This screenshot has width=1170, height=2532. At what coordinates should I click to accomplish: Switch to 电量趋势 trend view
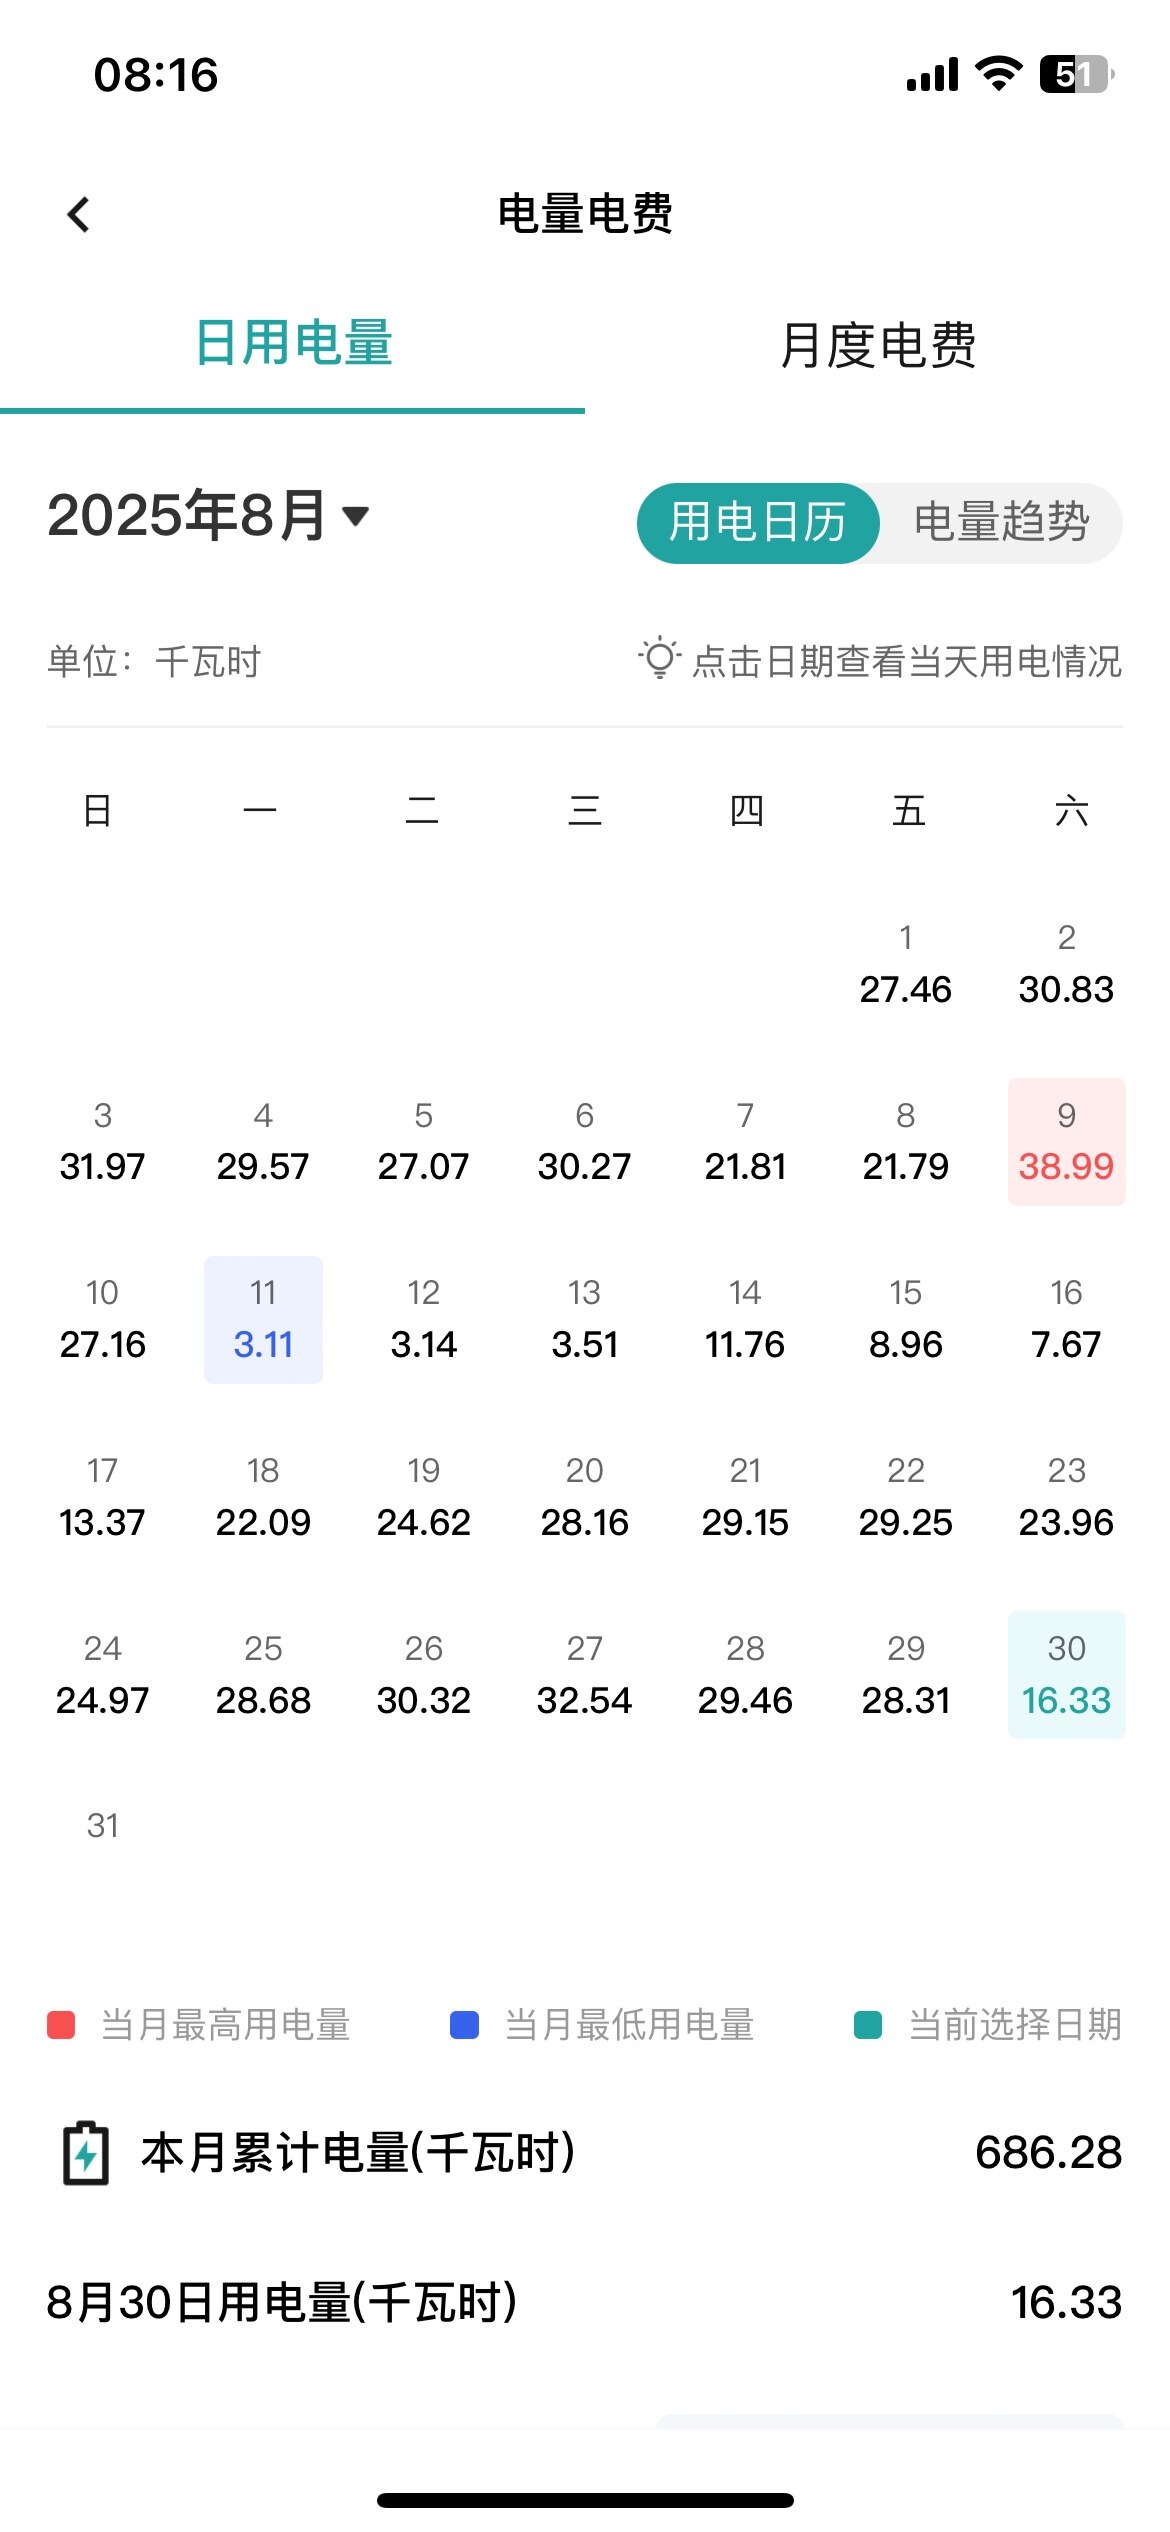(x=1001, y=523)
